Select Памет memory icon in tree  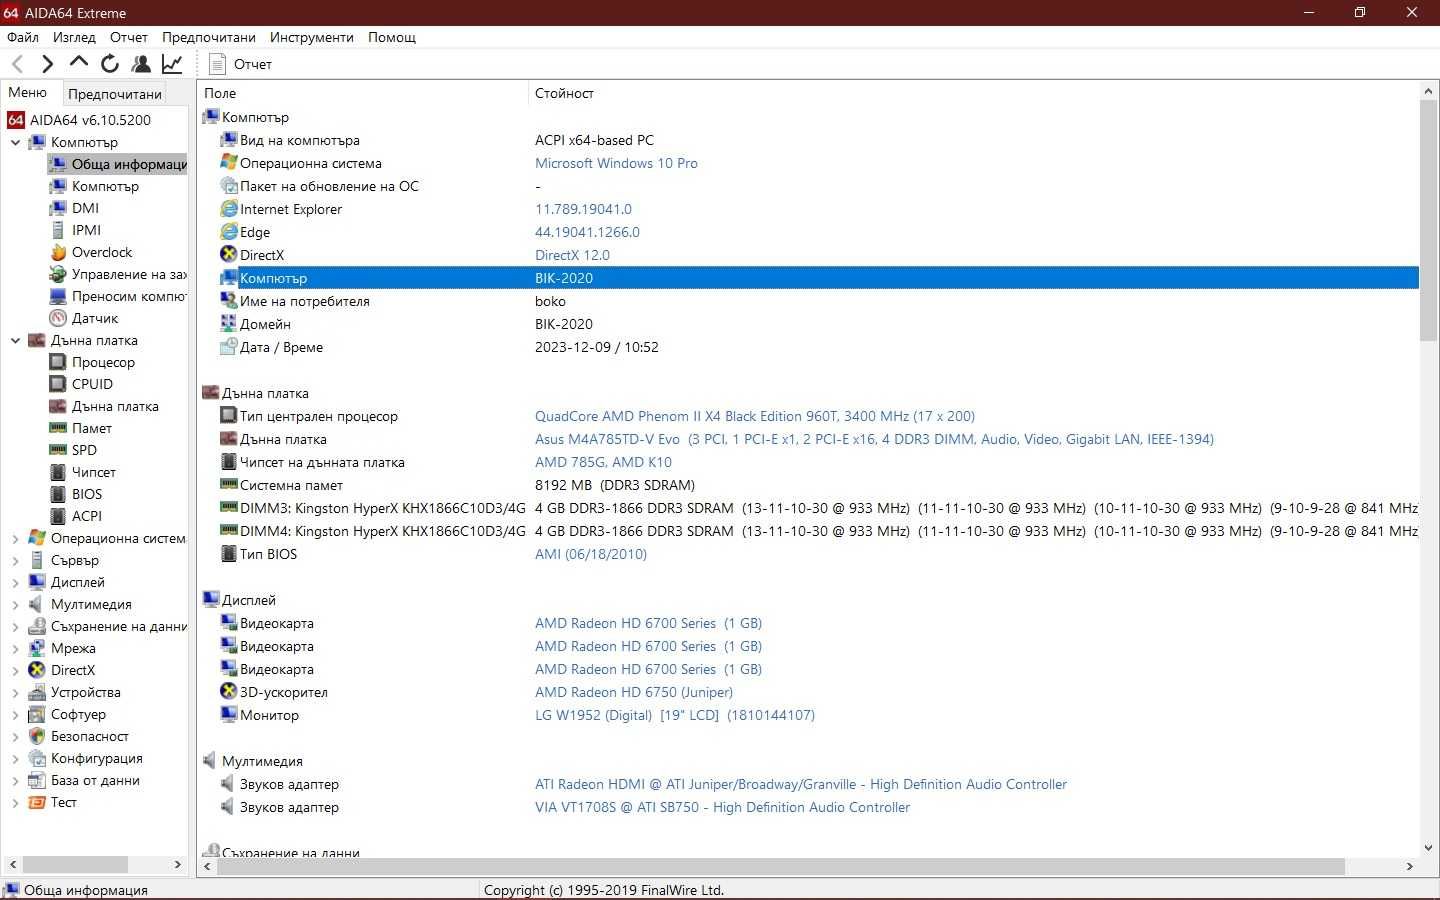pyautogui.click(x=58, y=428)
